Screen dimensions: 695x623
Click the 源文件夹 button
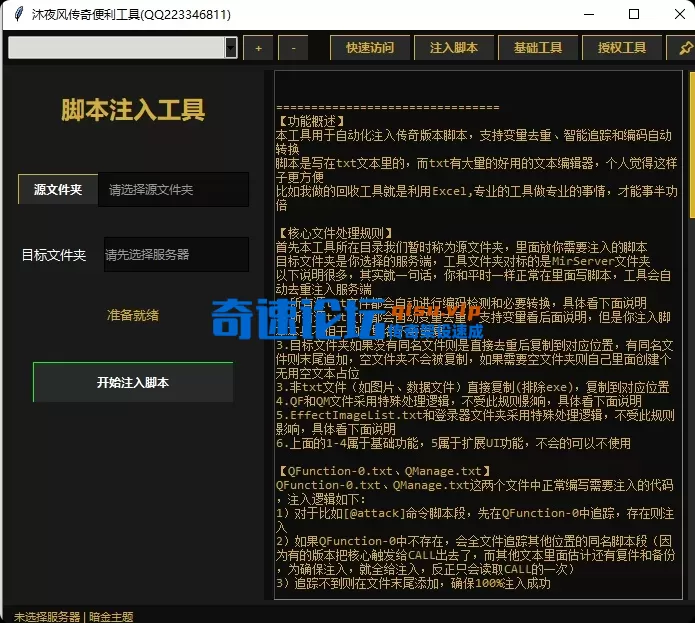(58, 189)
